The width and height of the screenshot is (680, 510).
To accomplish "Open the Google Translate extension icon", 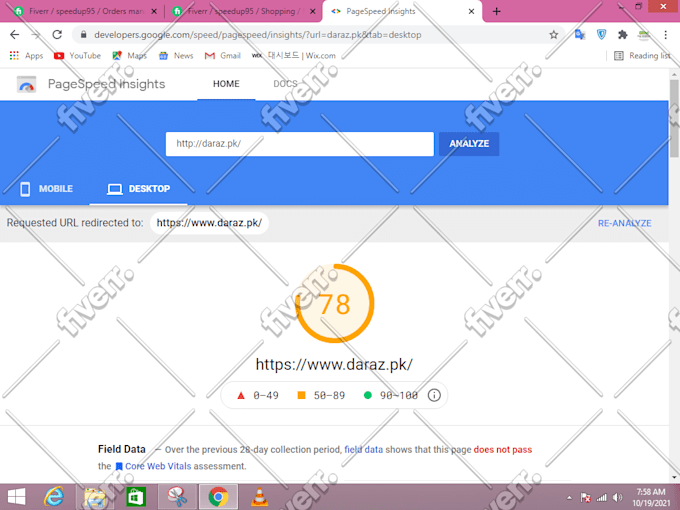I will tap(579, 34).
